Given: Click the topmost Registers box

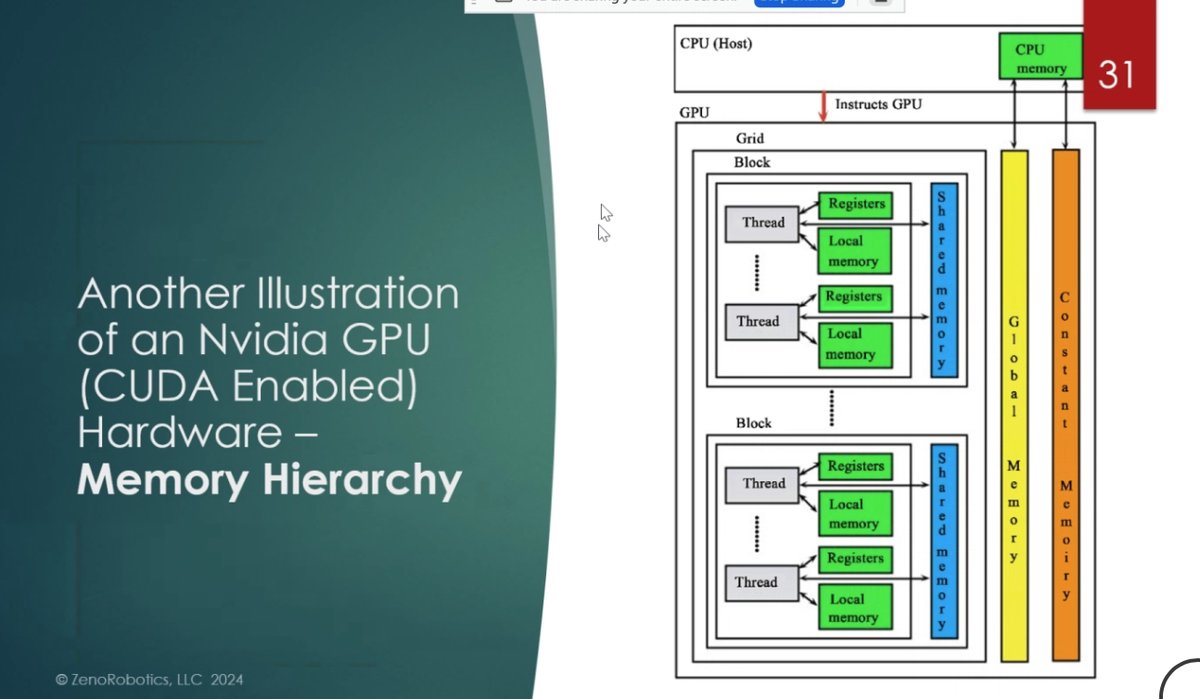Looking at the screenshot, I should coord(856,204).
